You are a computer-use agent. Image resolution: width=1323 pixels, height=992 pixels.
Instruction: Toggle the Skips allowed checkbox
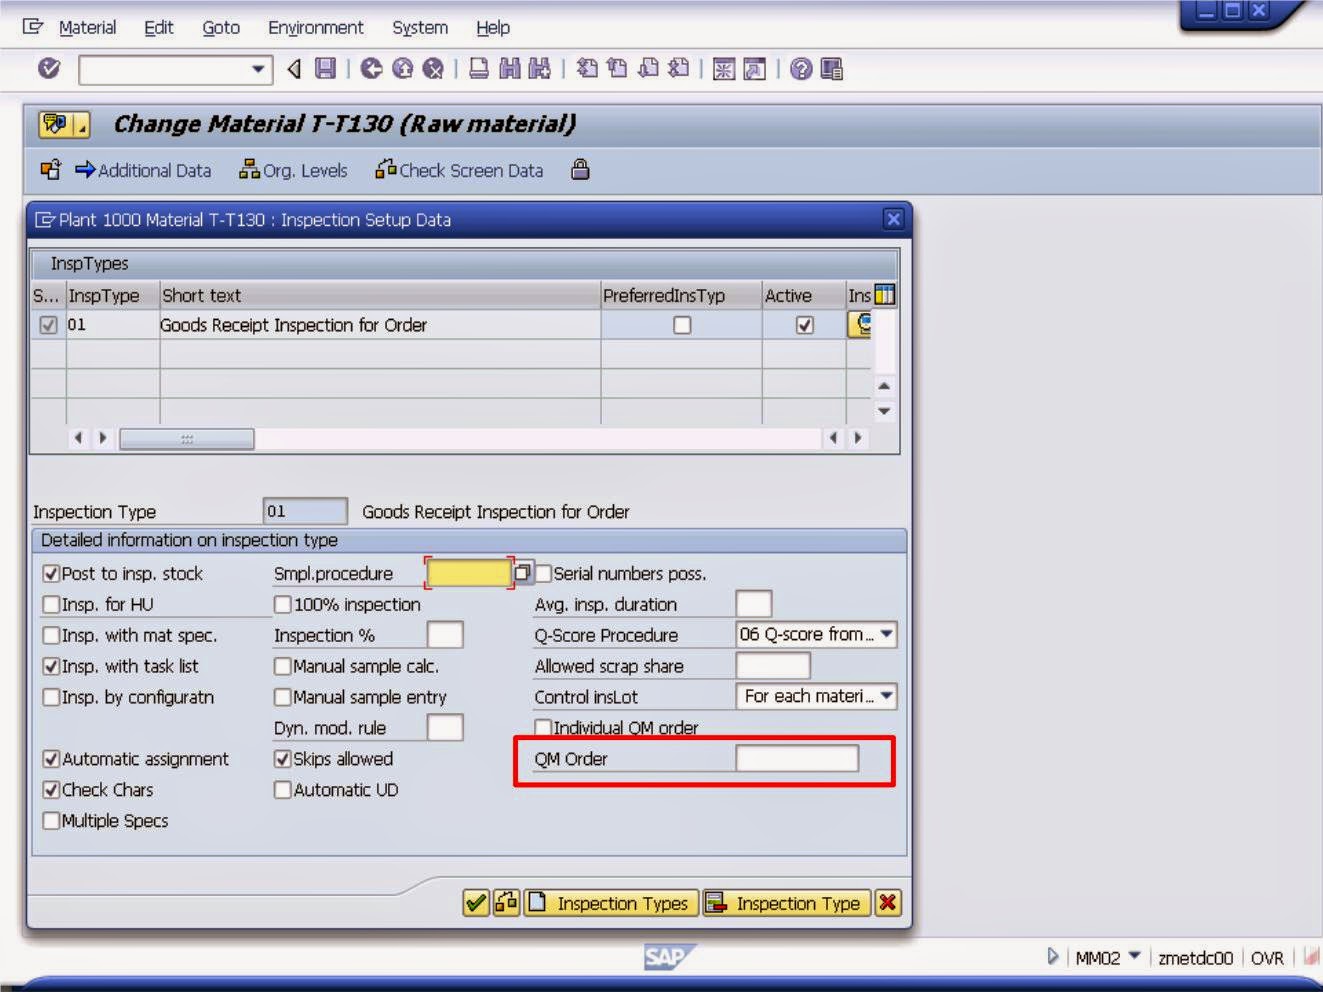tap(283, 759)
